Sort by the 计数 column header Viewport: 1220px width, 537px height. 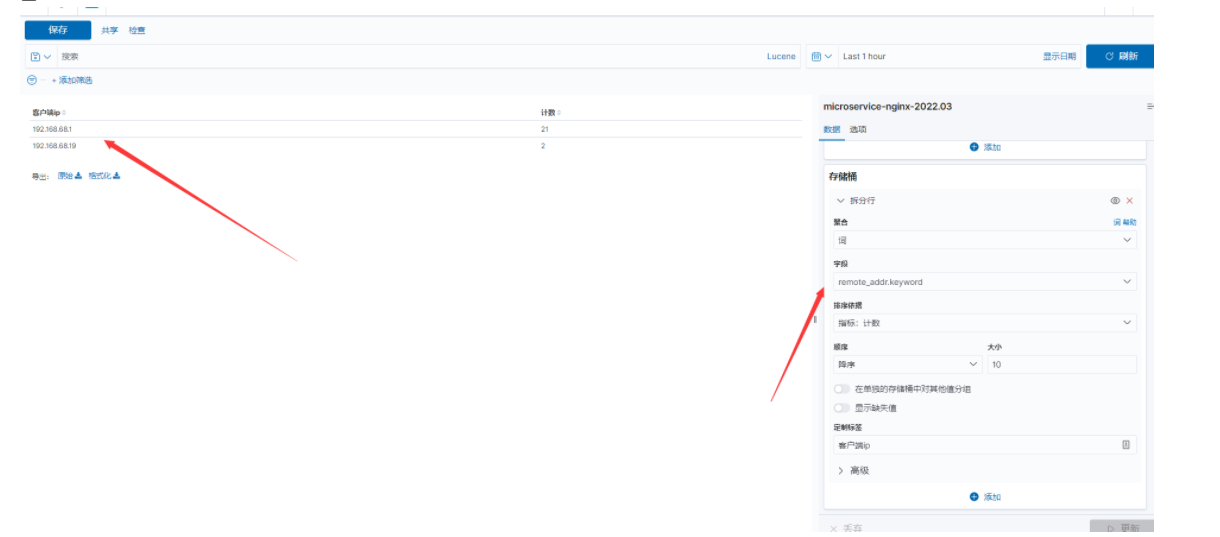click(550, 113)
